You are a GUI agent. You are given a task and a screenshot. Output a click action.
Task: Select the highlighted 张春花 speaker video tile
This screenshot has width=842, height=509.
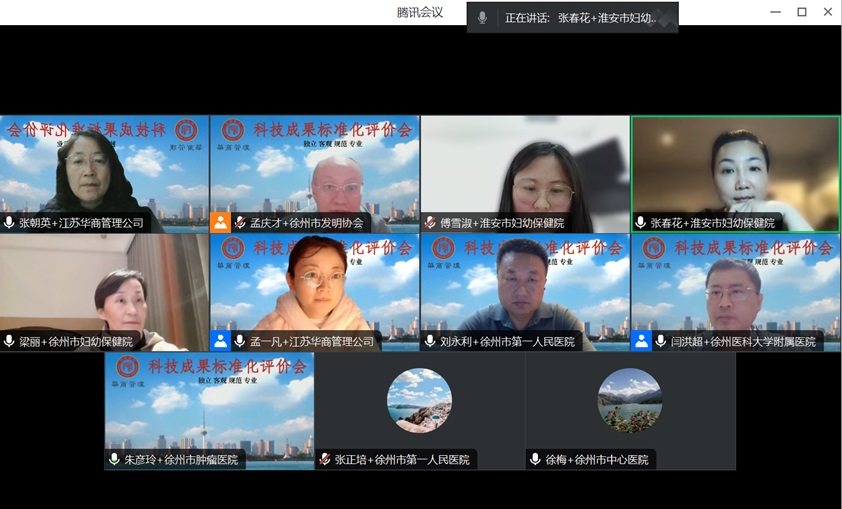736,174
